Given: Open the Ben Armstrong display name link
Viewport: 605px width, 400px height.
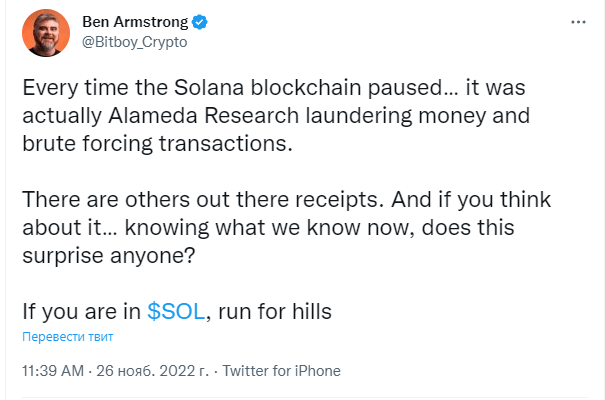Looking at the screenshot, I should click(135, 22).
